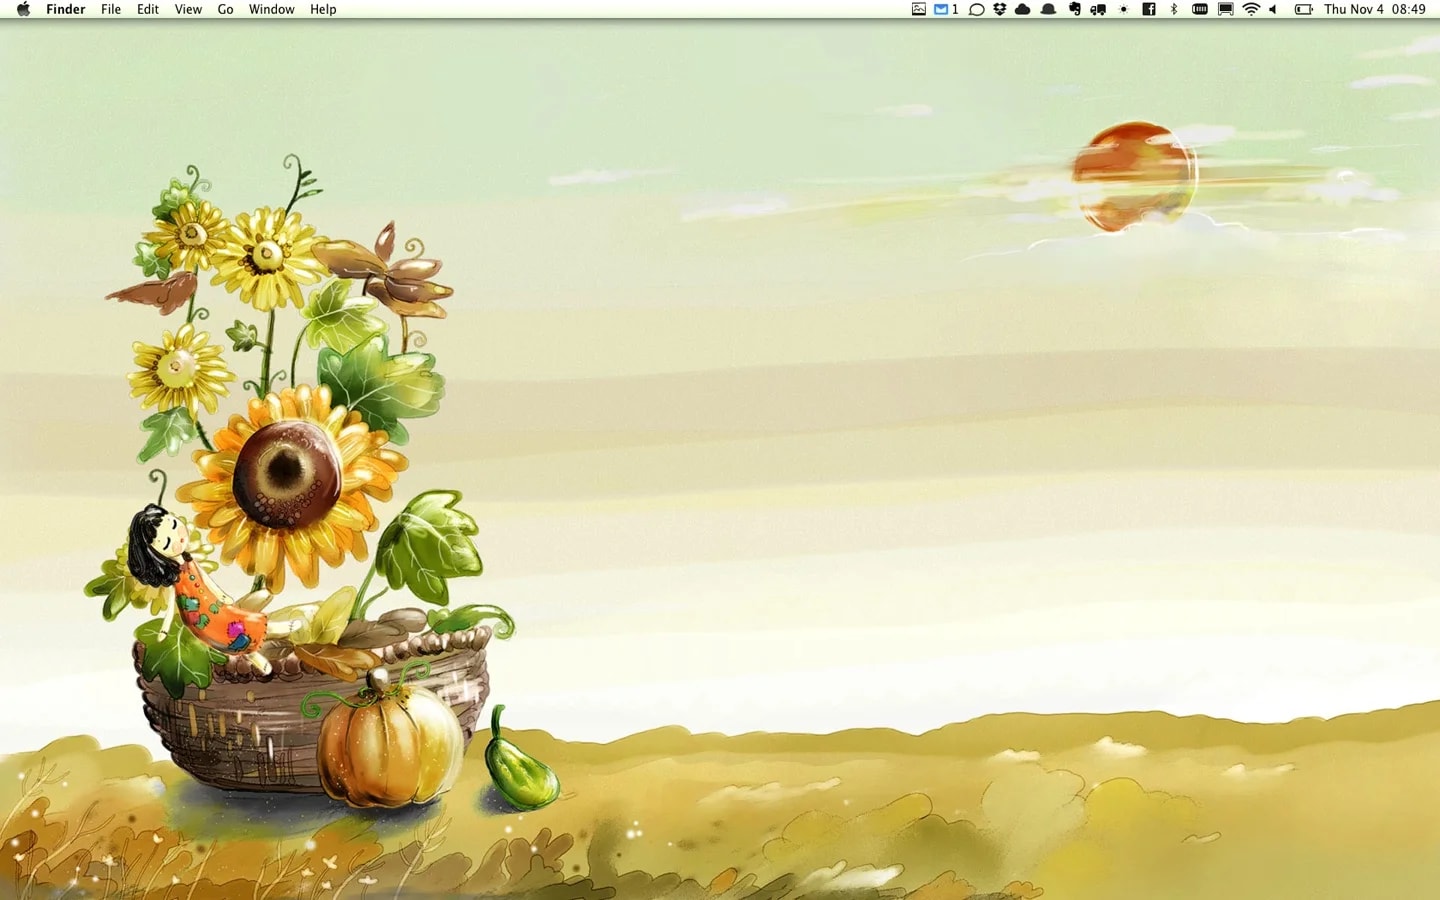Open the Go menu

(x=226, y=9)
